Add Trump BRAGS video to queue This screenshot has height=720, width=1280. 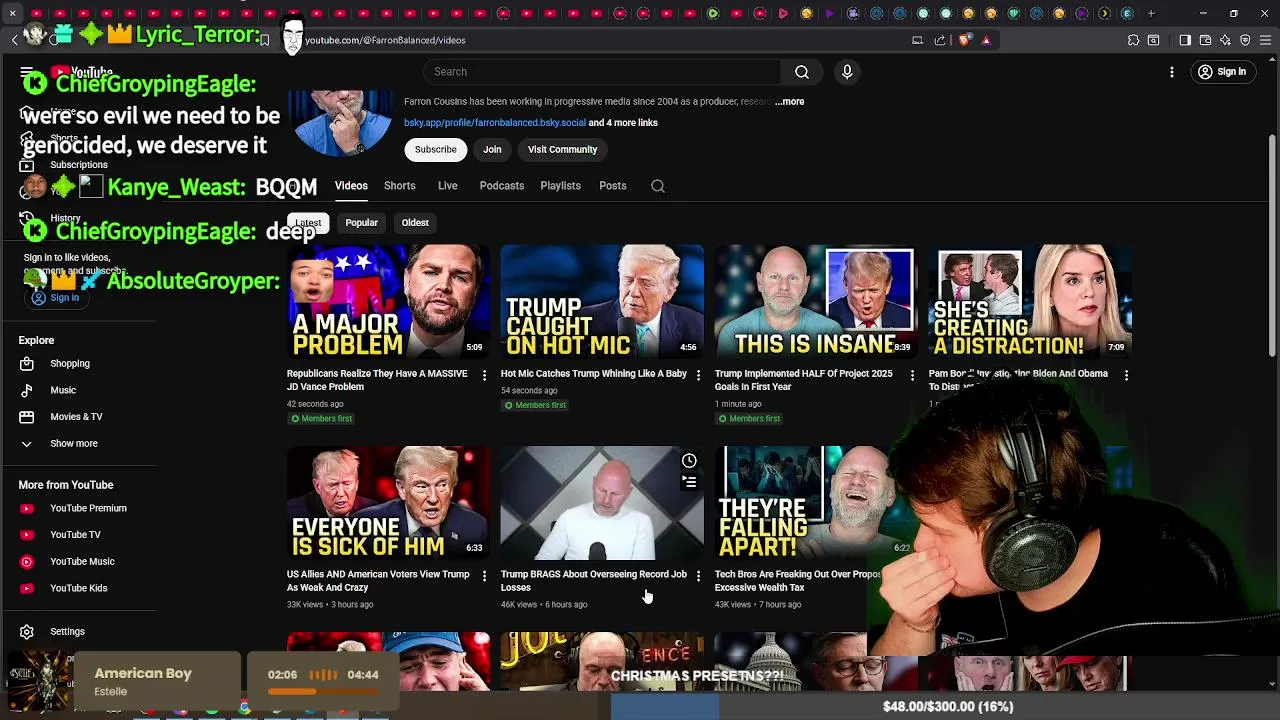689,482
